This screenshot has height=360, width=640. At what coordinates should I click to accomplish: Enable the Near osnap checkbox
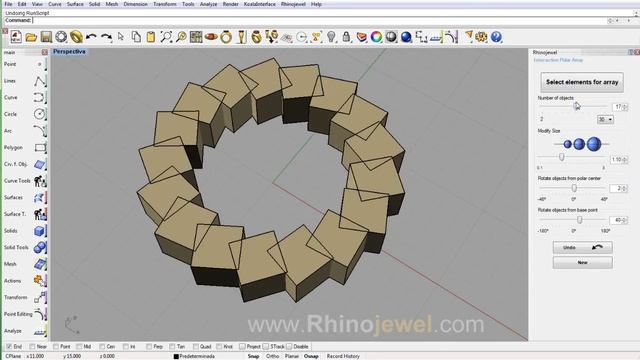(32, 347)
